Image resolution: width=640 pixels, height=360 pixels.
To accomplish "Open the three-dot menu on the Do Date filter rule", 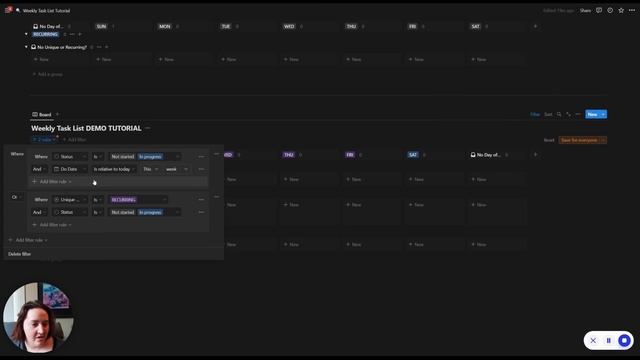I will 201,169.
